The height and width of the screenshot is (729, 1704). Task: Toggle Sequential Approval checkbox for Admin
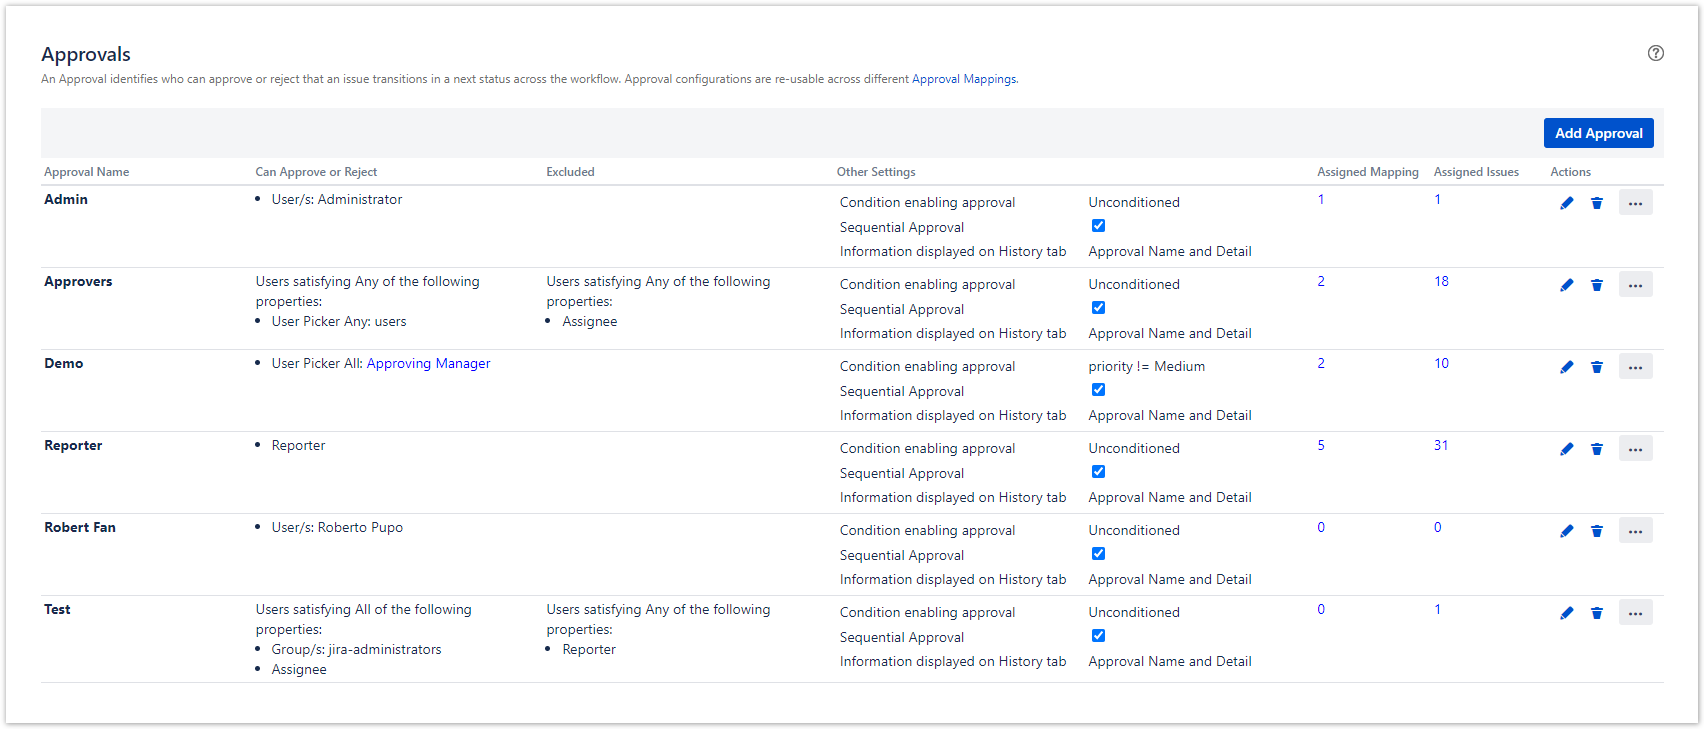tap(1098, 226)
